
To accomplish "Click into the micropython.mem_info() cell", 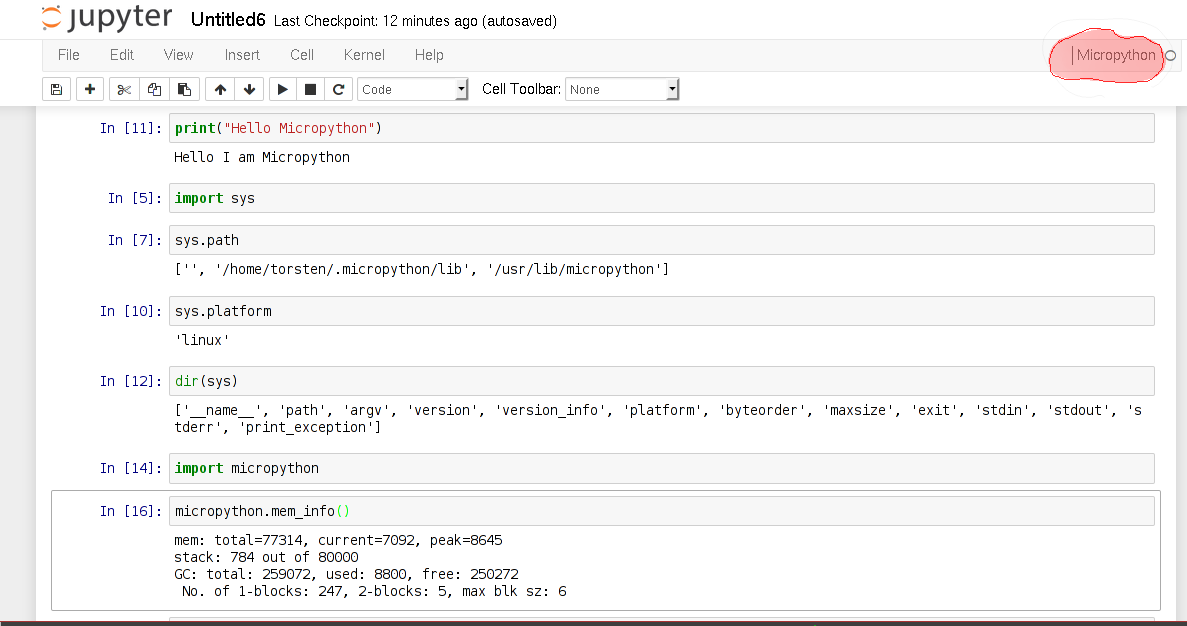I will [662, 511].
